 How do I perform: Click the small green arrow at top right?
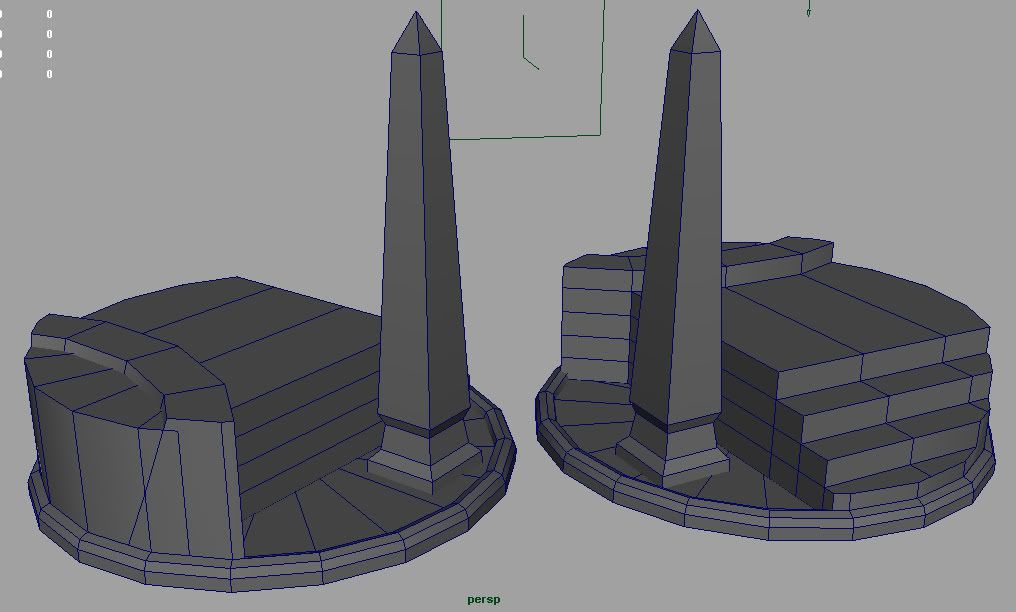[x=808, y=11]
